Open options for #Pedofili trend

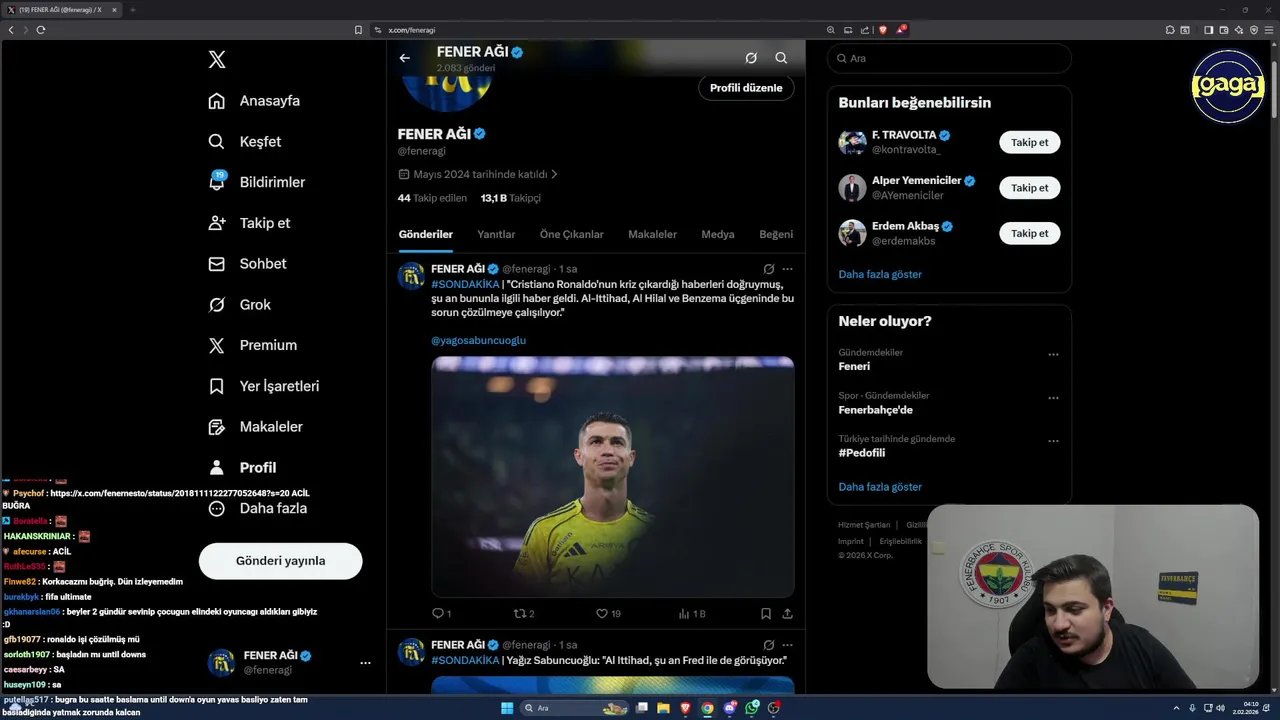tap(1053, 441)
